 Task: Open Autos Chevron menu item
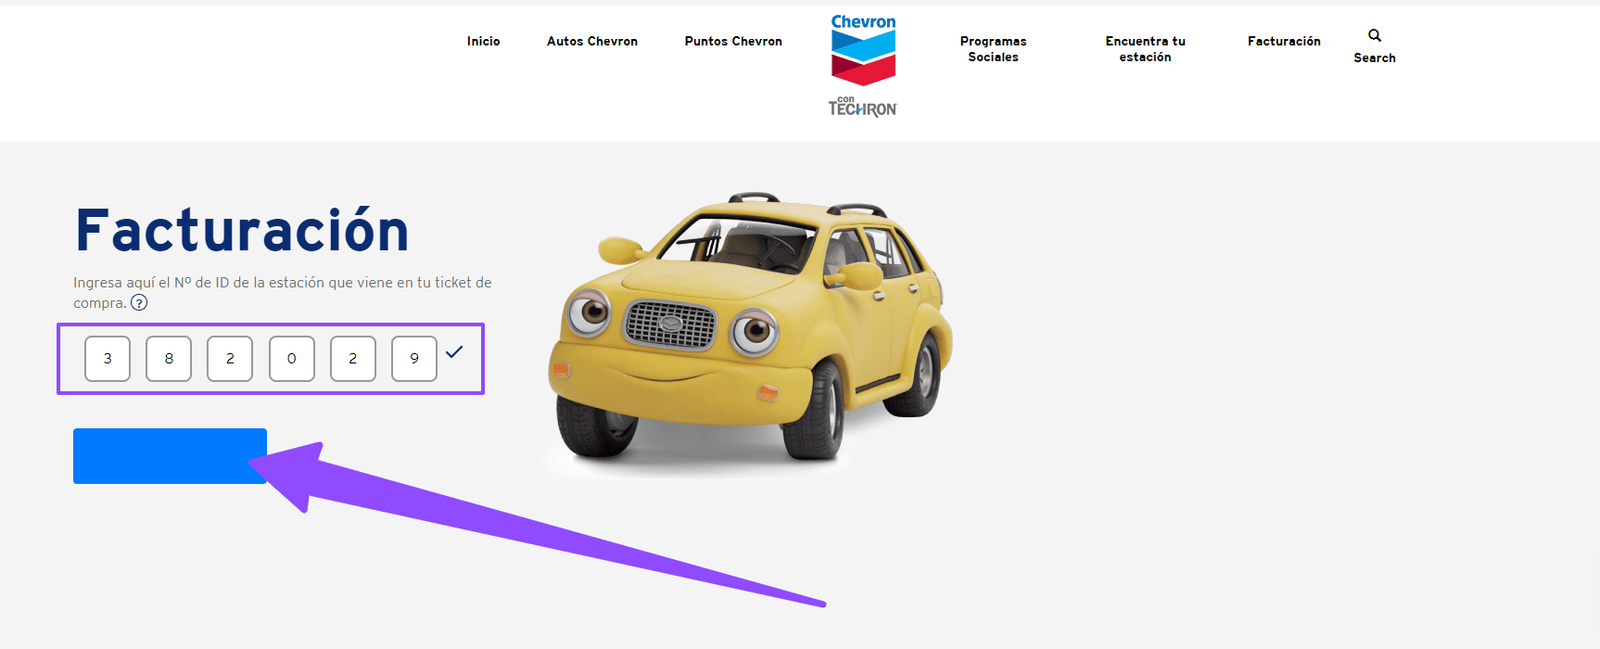tap(592, 41)
